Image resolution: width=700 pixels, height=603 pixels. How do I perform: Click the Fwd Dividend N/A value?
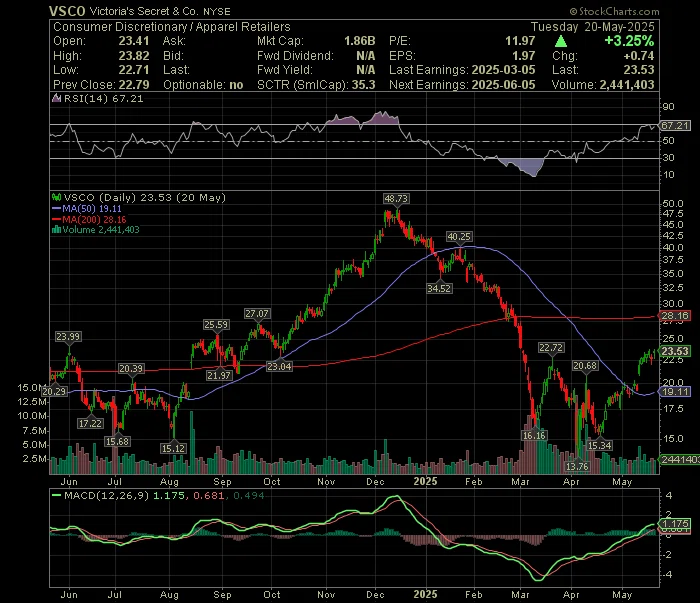pyautogui.click(x=366, y=56)
